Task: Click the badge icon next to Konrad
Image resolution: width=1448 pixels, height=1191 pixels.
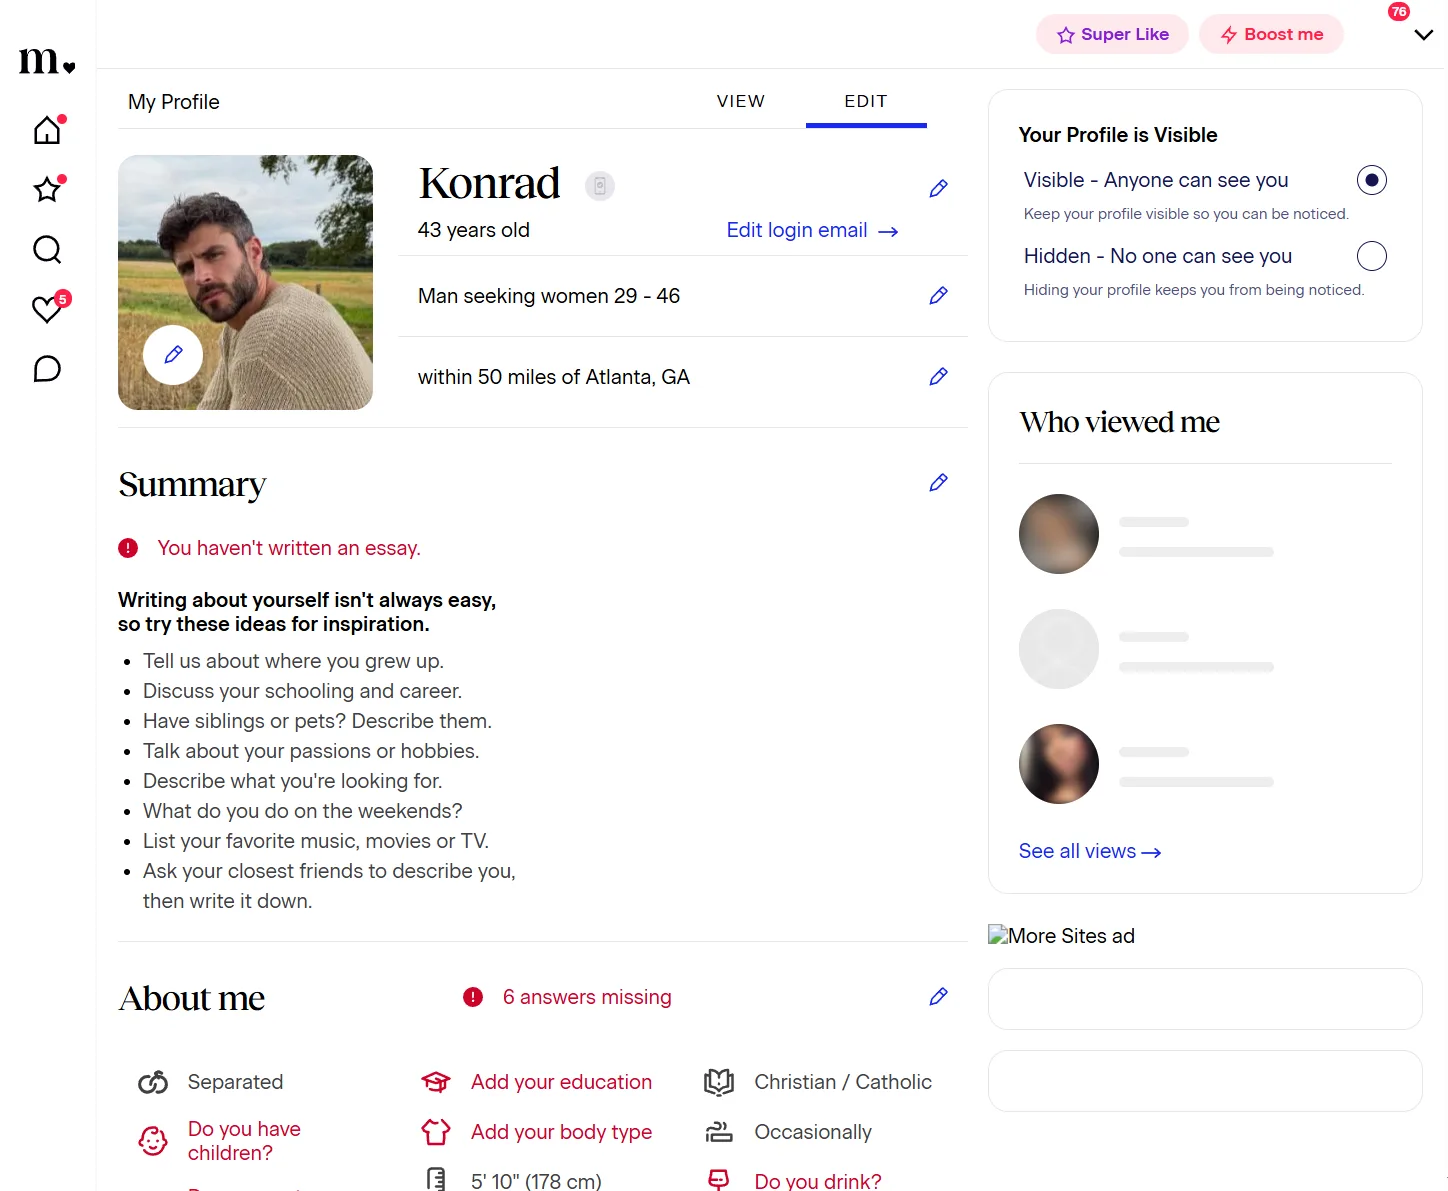Action: (x=600, y=185)
